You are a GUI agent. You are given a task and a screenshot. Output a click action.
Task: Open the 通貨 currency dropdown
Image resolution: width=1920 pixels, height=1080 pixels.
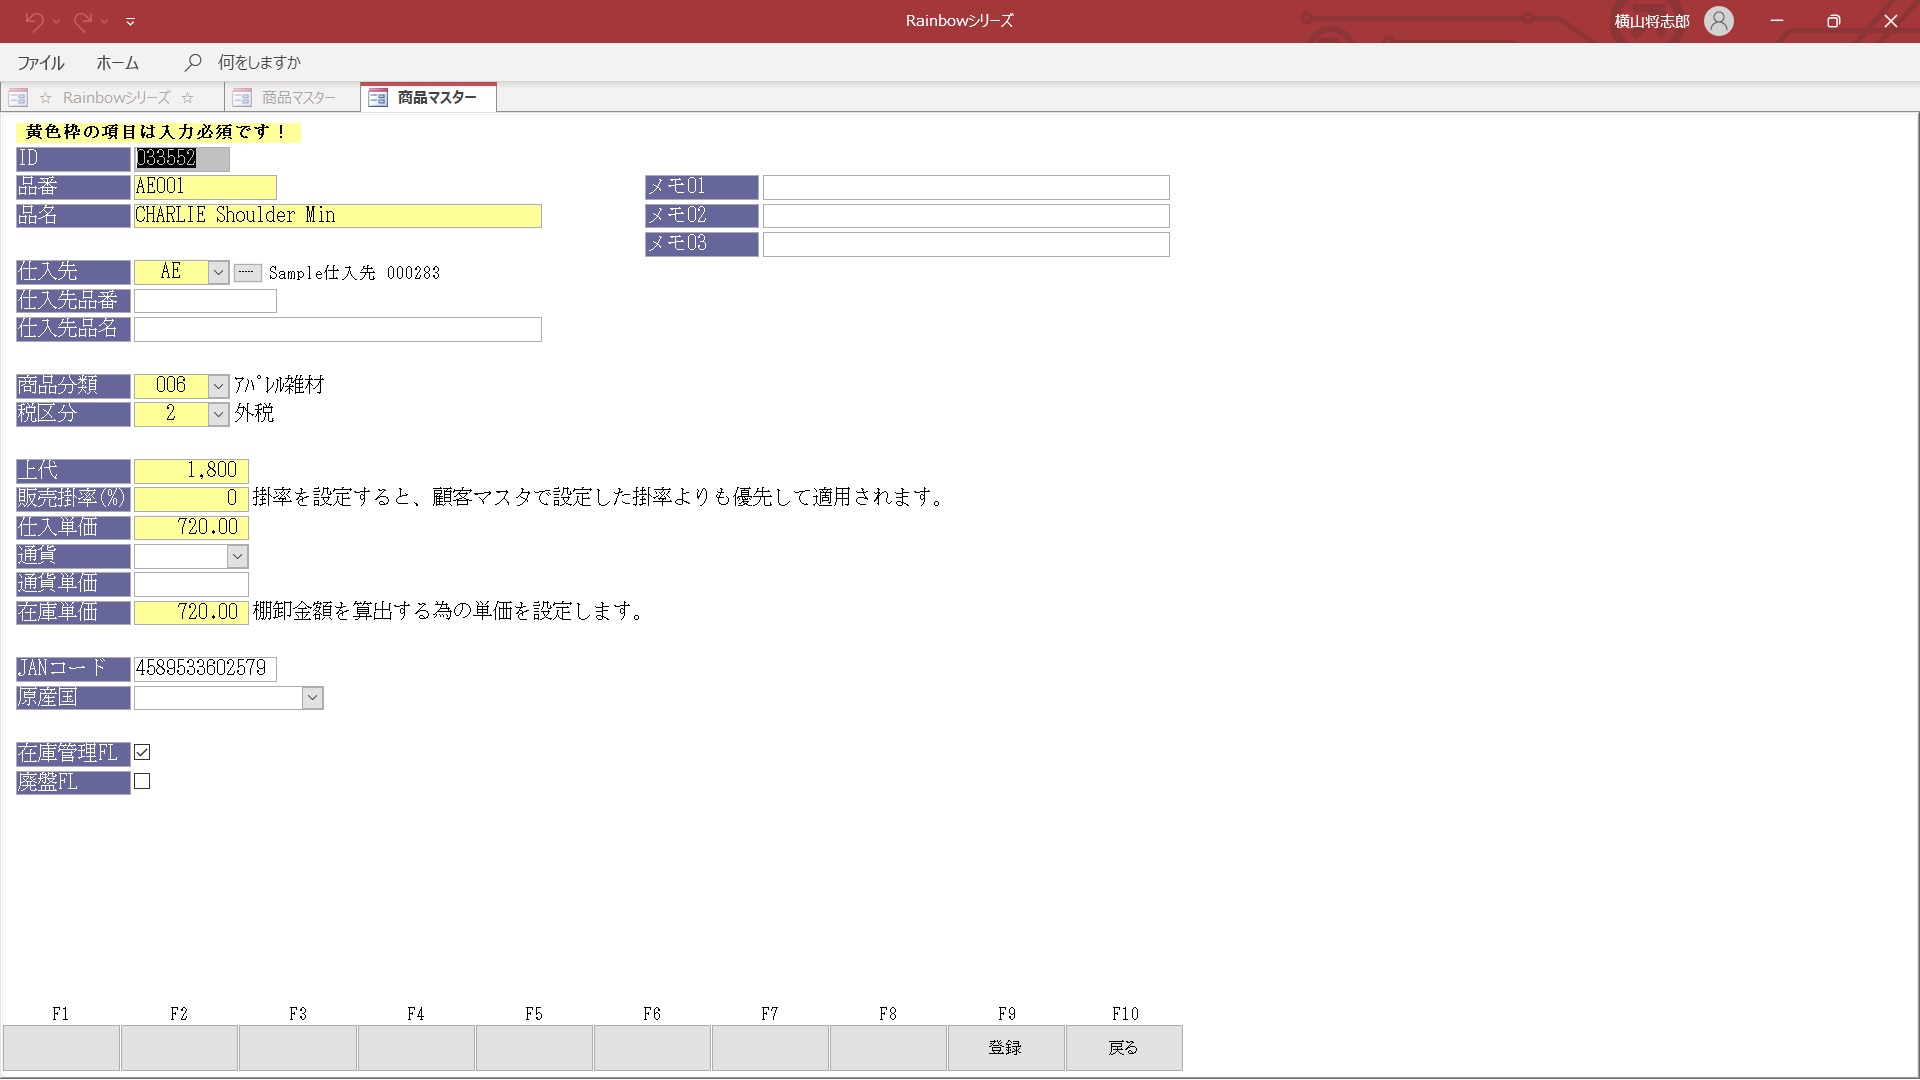pyautogui.click(x=237, y=556)
